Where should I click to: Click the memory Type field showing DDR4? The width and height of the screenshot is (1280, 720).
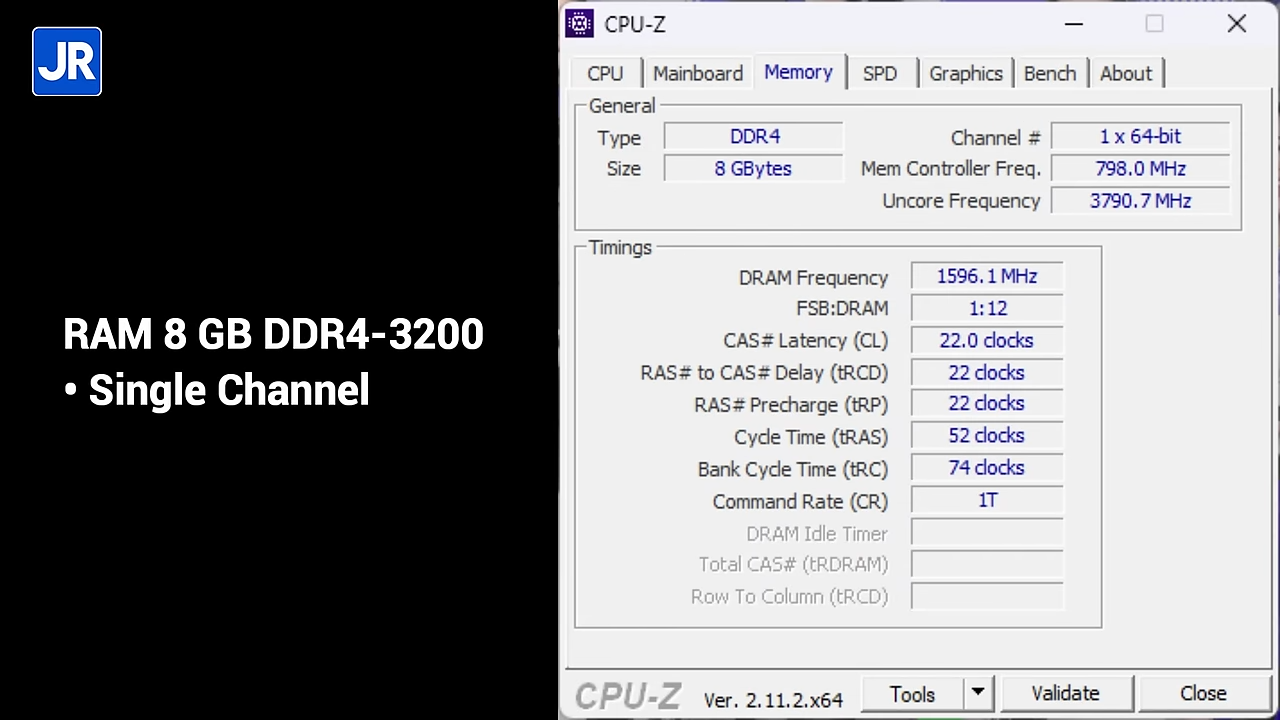click(x=754, y=137)
